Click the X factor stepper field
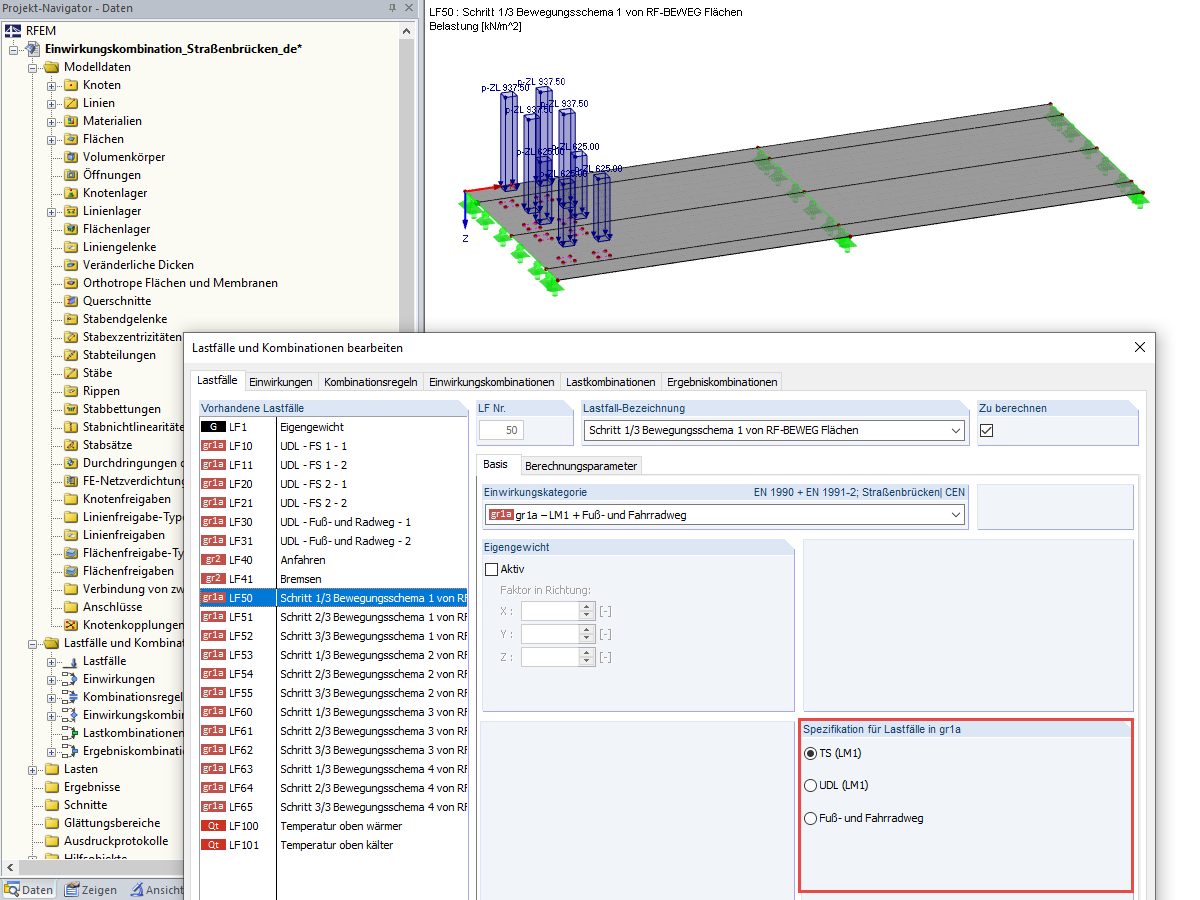This screenshot has height=900, width=1200. coord(558,611)
